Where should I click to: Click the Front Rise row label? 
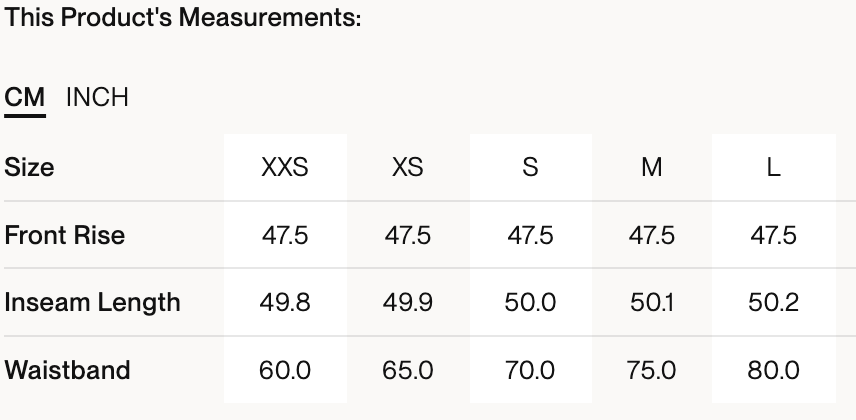click(x=65, y=236)
